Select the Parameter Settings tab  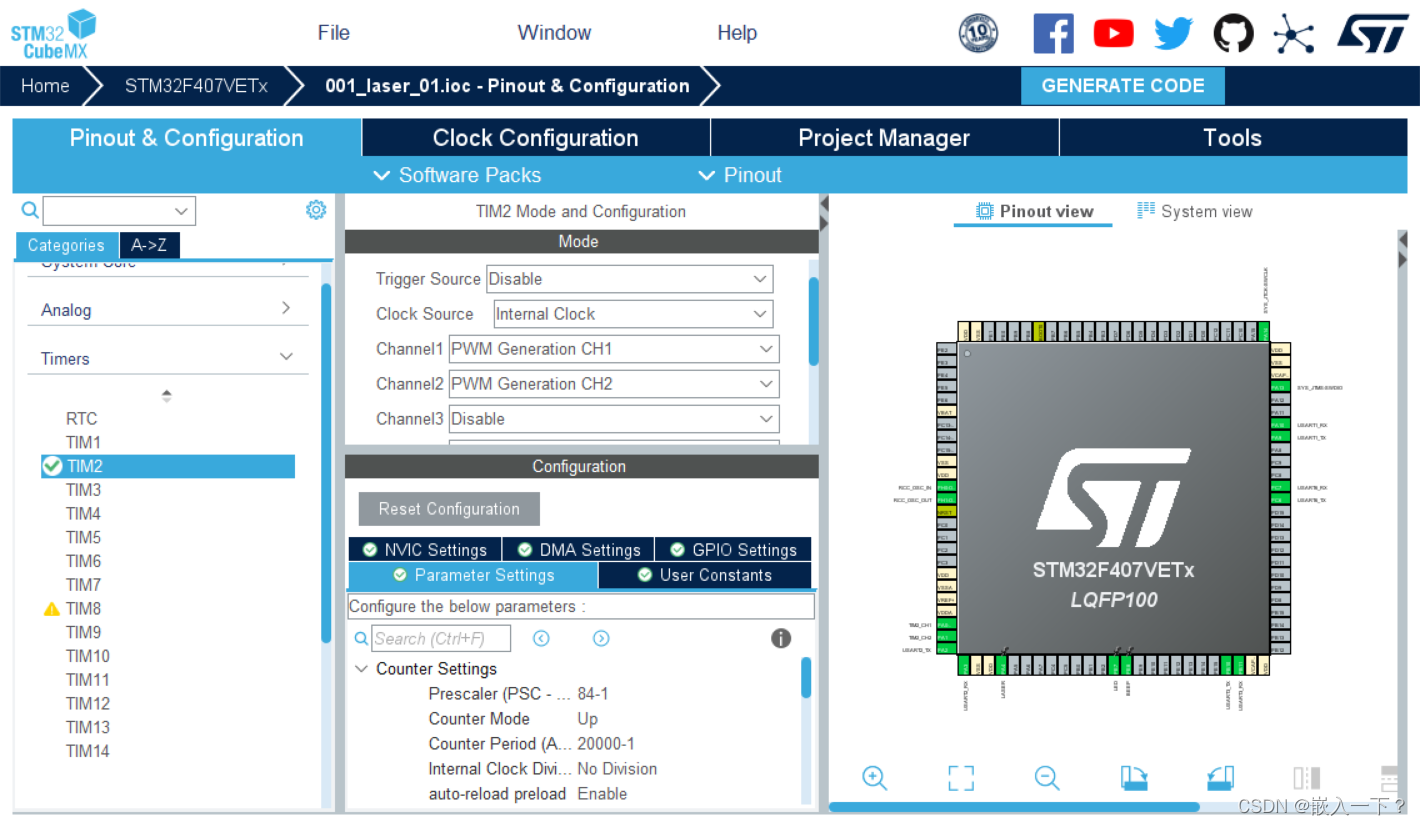pyautogui.click(x=473, y=575)
